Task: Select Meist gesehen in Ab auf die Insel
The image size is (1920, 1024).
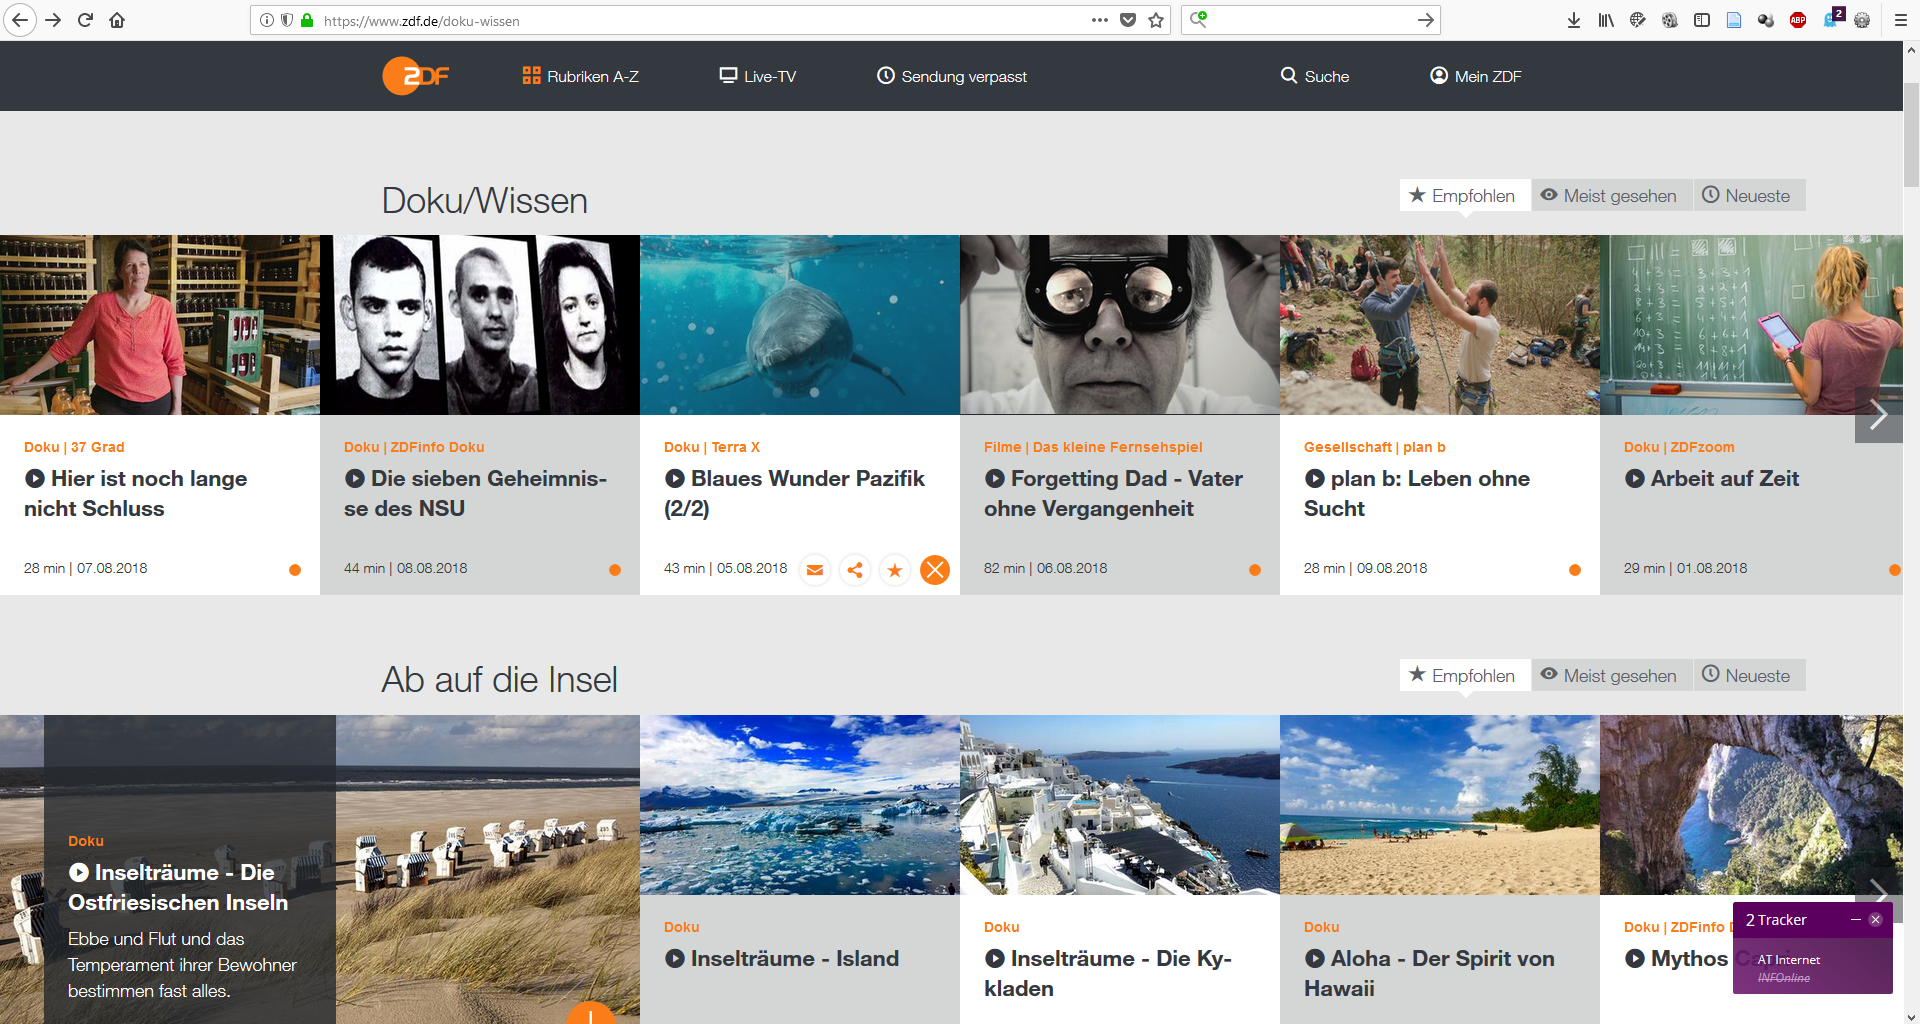Action: click(x=1610, y=676)
